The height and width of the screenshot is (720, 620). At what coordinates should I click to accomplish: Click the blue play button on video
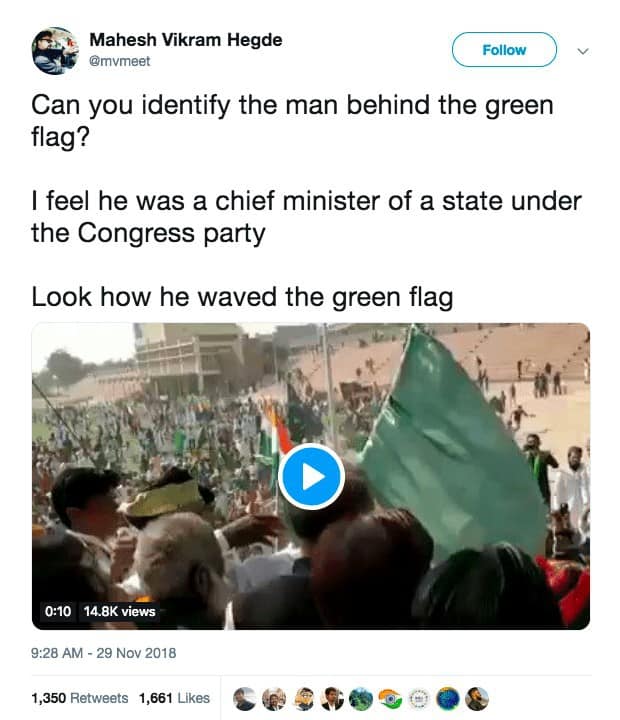click(310, 477)
